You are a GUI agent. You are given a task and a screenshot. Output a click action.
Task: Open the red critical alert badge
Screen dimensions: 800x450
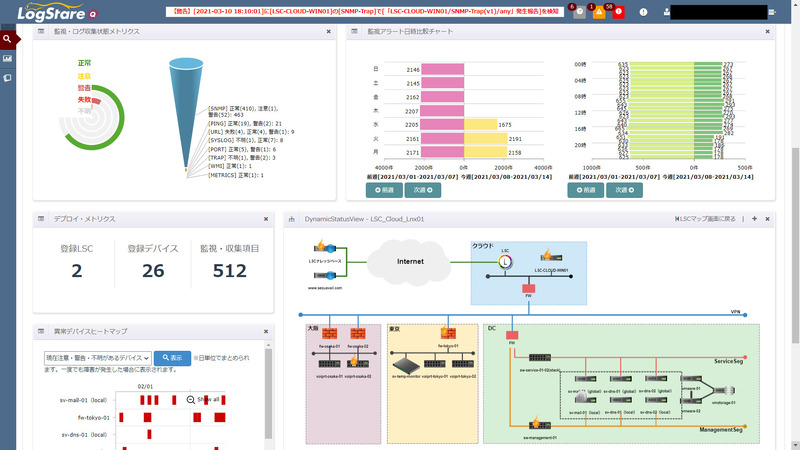(x=619, y=12)
